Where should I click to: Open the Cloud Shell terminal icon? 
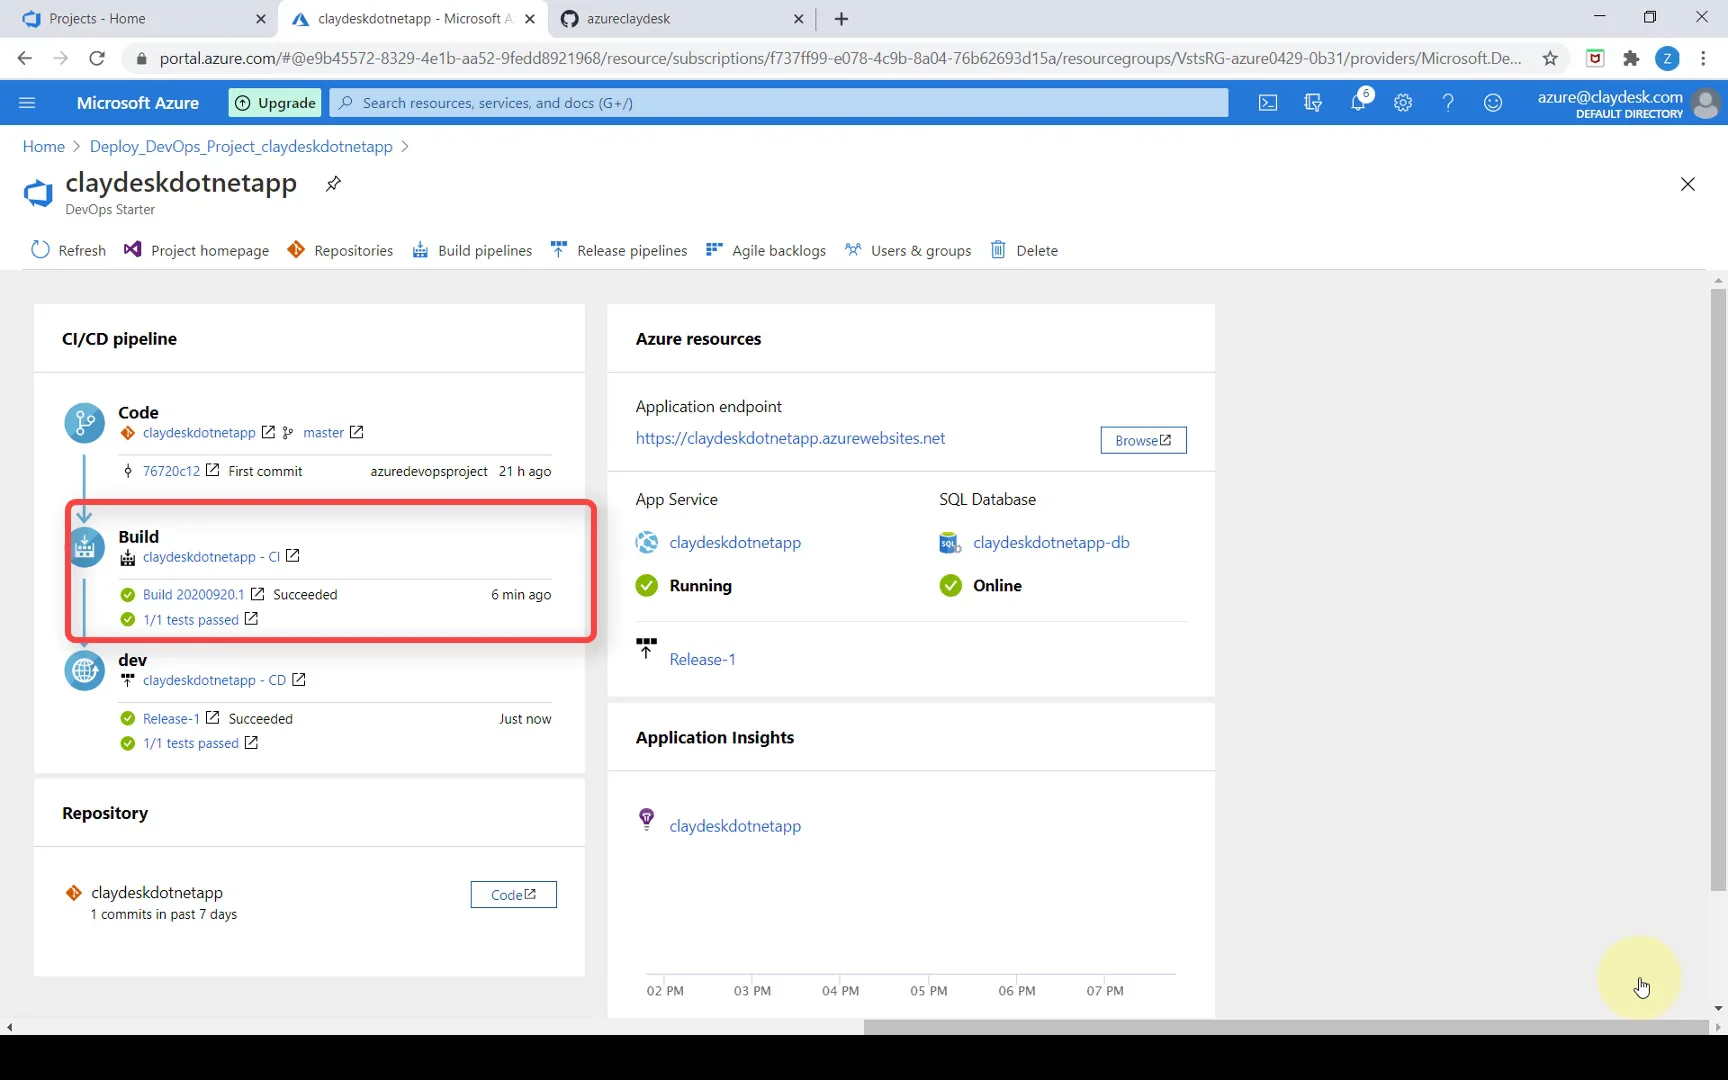pyautogui.click(x=1268, y=102)
